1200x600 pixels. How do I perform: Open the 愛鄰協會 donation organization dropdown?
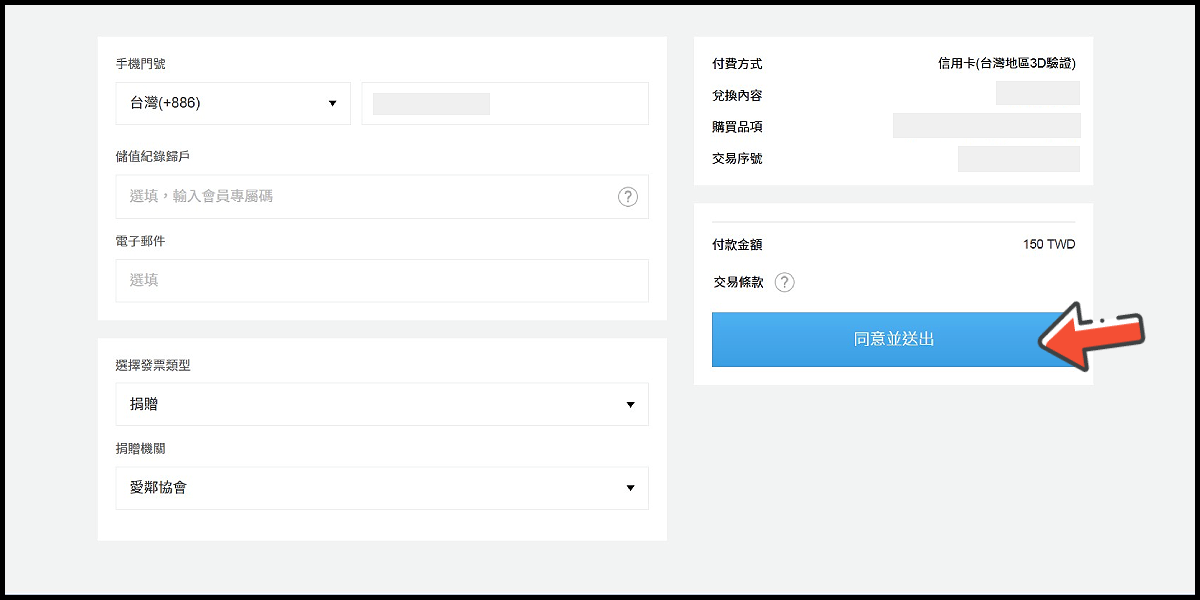click(x=382, y=488)
